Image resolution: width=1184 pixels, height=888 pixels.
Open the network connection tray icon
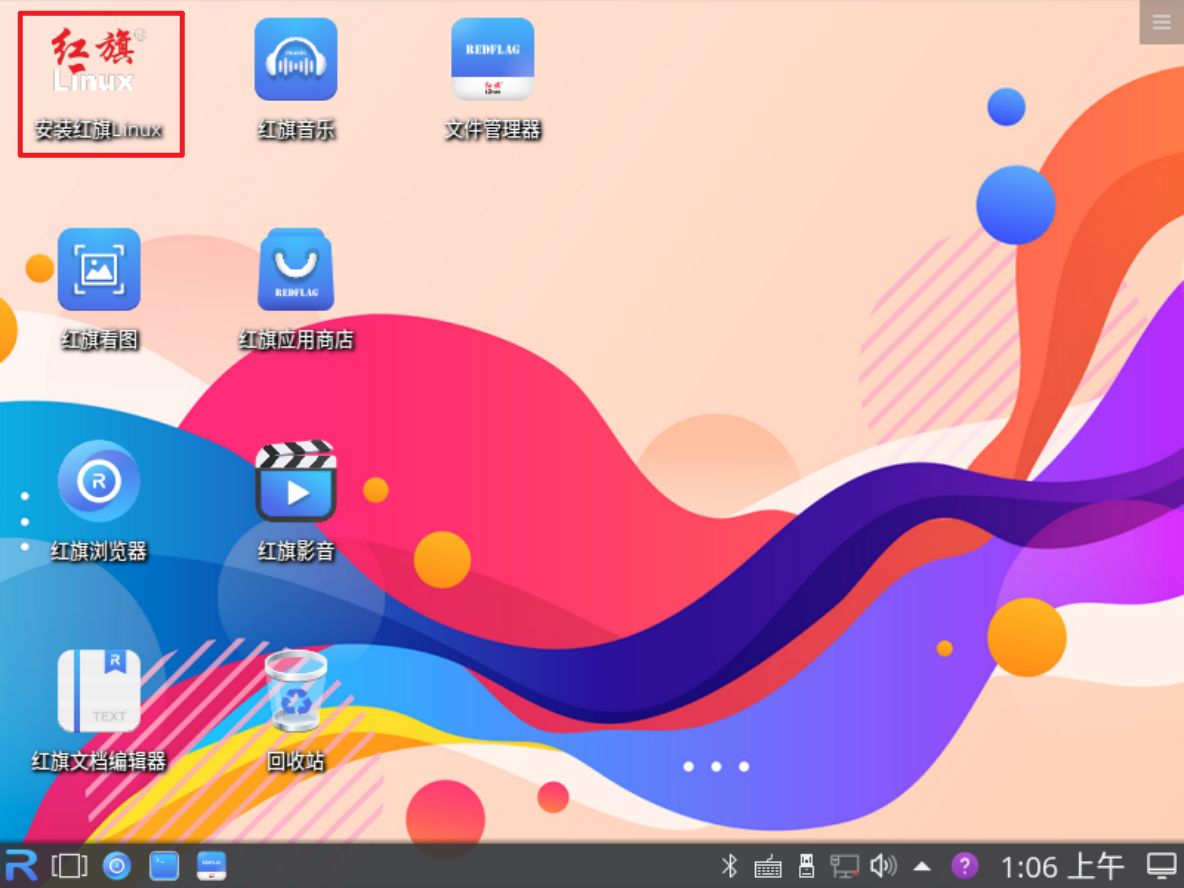[845, 866]
